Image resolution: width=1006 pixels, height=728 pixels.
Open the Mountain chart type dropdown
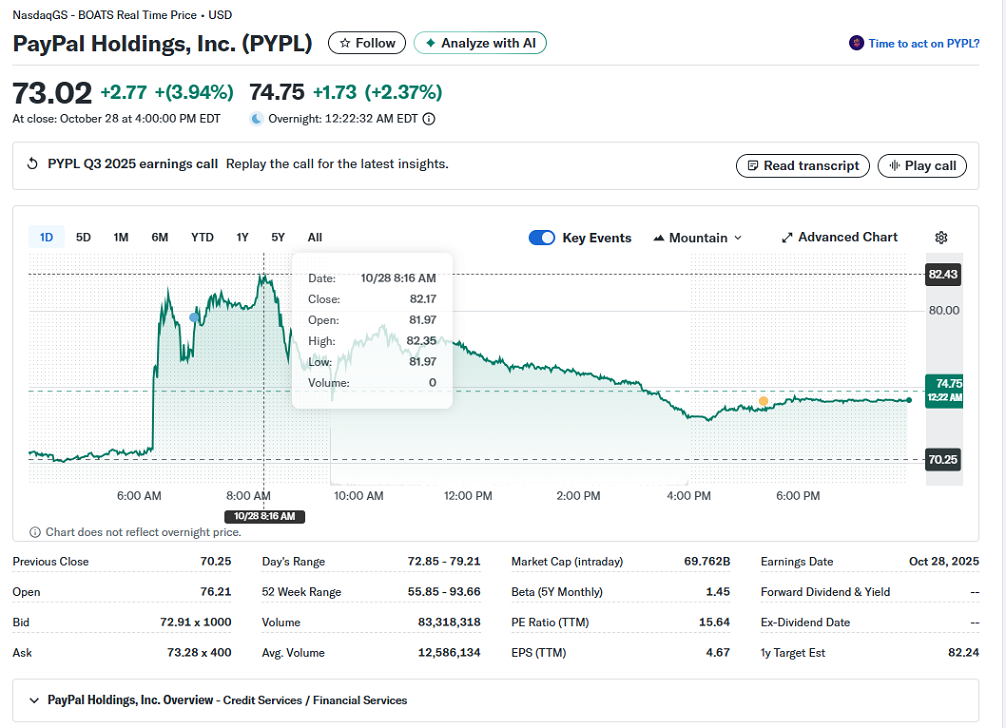(x=698, y=238)
